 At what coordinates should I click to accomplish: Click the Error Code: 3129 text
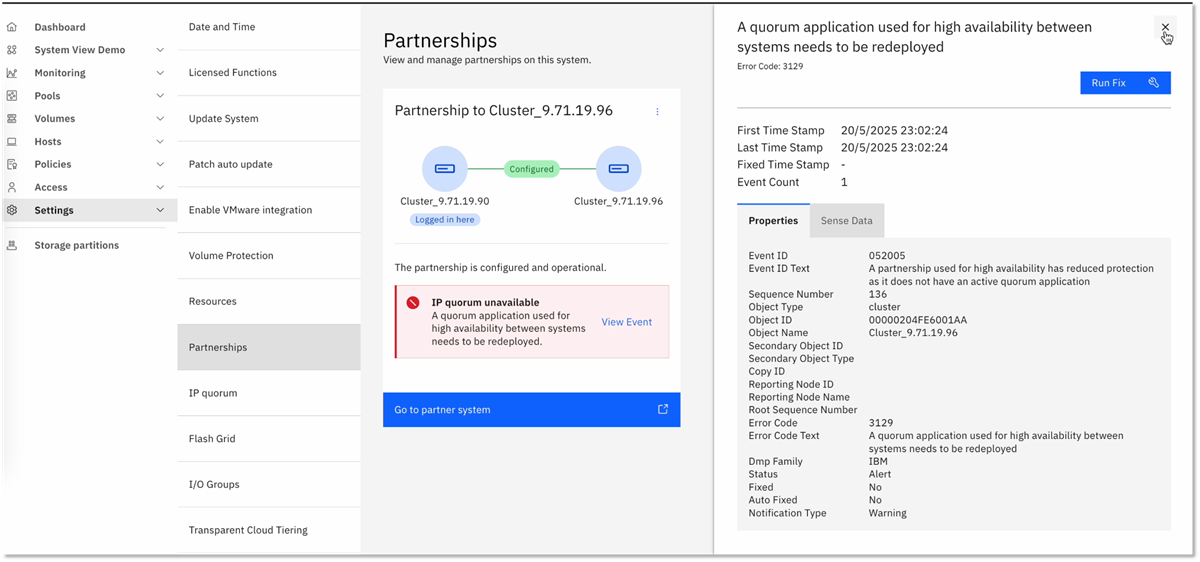click(770, 66)
